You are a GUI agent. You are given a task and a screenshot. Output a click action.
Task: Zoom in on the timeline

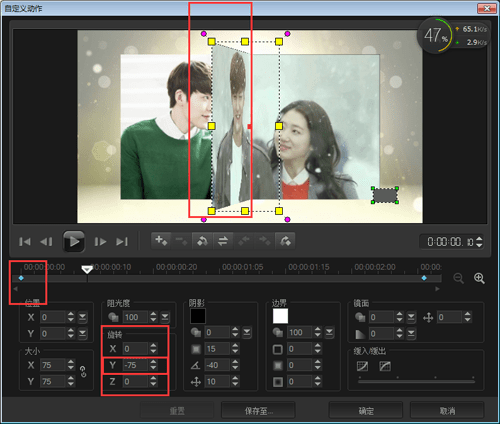coord(479,278)
